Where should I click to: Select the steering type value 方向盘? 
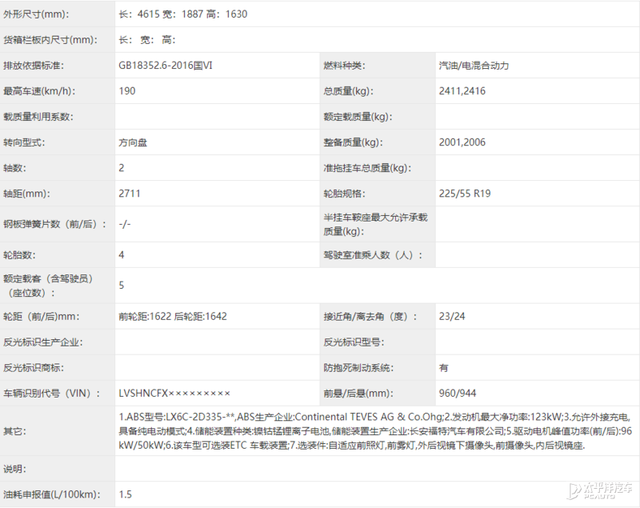point(133,142)
